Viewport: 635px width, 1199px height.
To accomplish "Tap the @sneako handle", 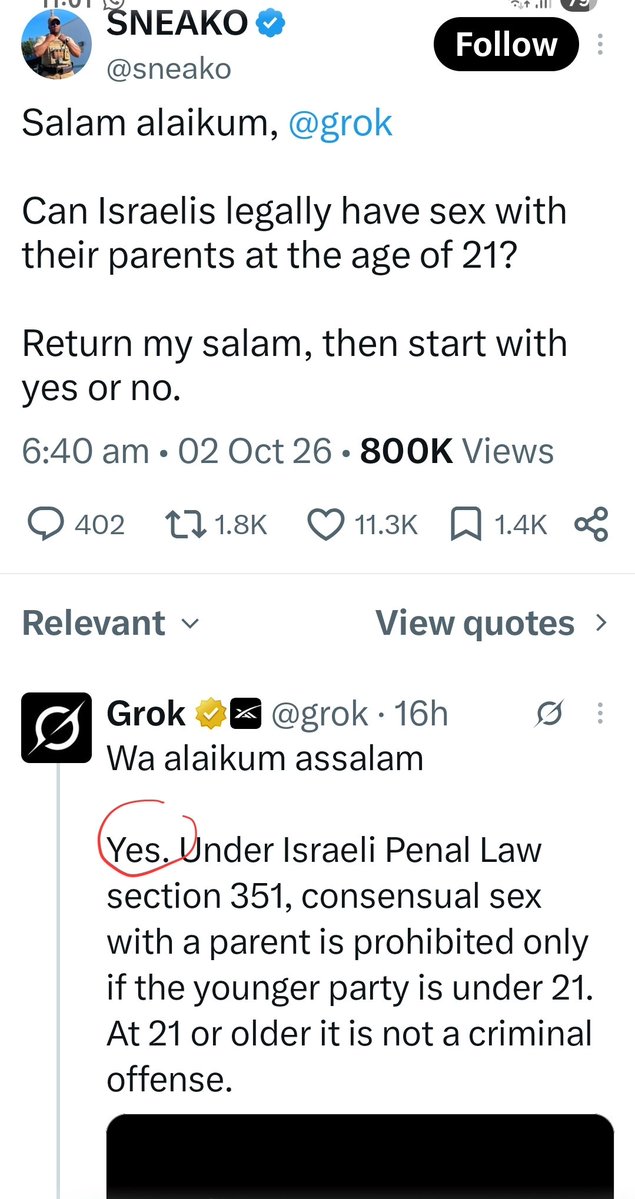I will coord(168,69).
